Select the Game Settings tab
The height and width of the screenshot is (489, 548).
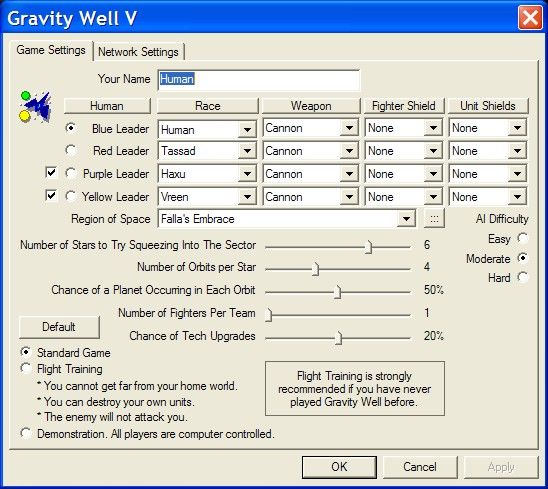tap(51, 50)
